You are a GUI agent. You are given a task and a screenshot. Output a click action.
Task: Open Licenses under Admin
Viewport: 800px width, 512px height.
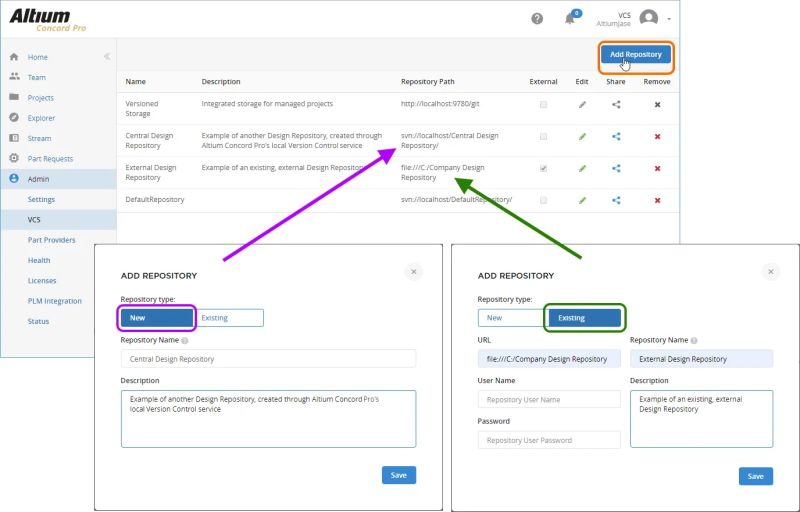pyautogui.click(x=42, y=281)
